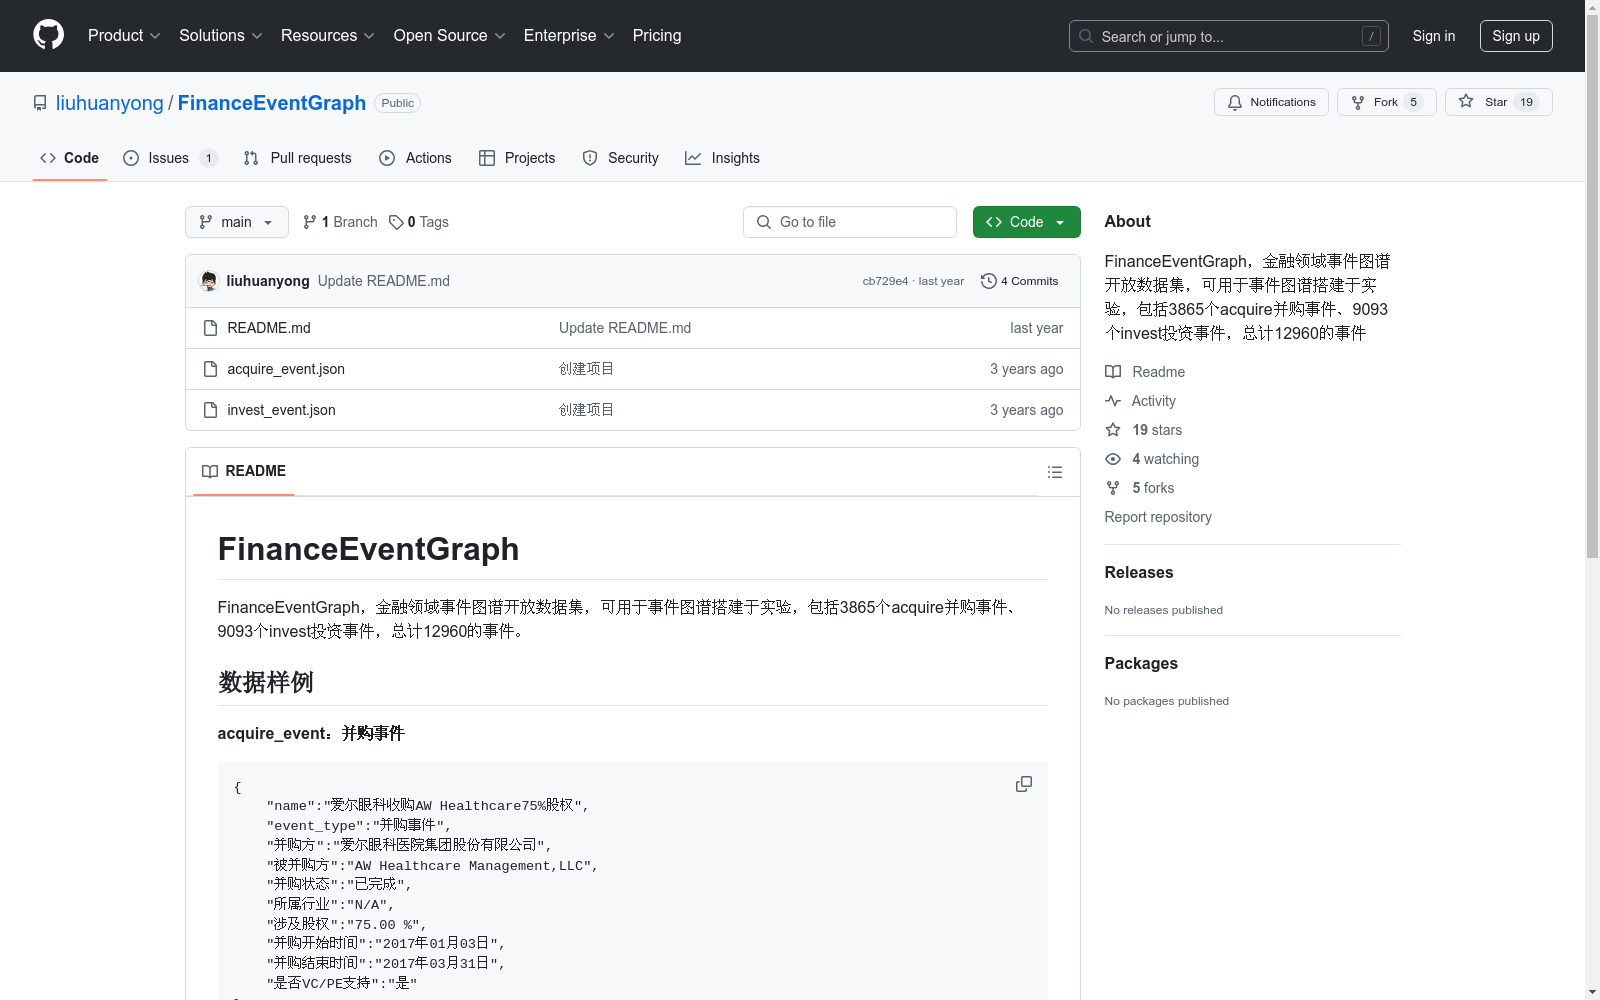This screenshot has height=1000, width=1600.
Task: Click the Fork icon
Action: 1358,102
